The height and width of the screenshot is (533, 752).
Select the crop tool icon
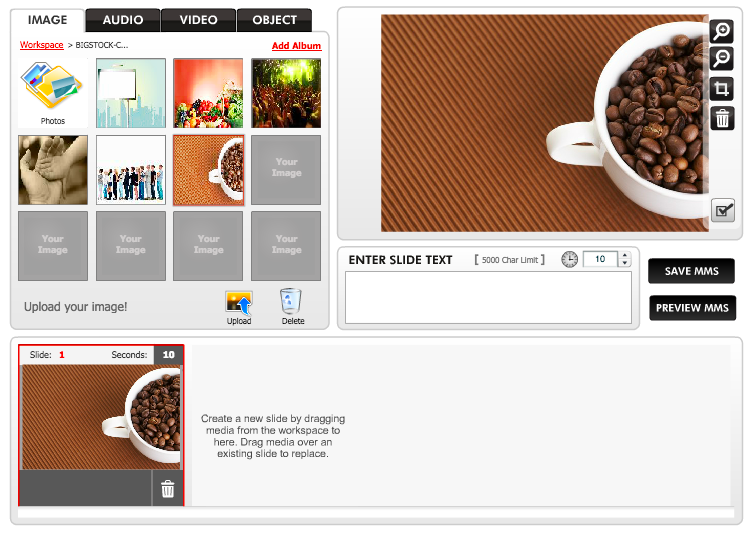point(721,89)
